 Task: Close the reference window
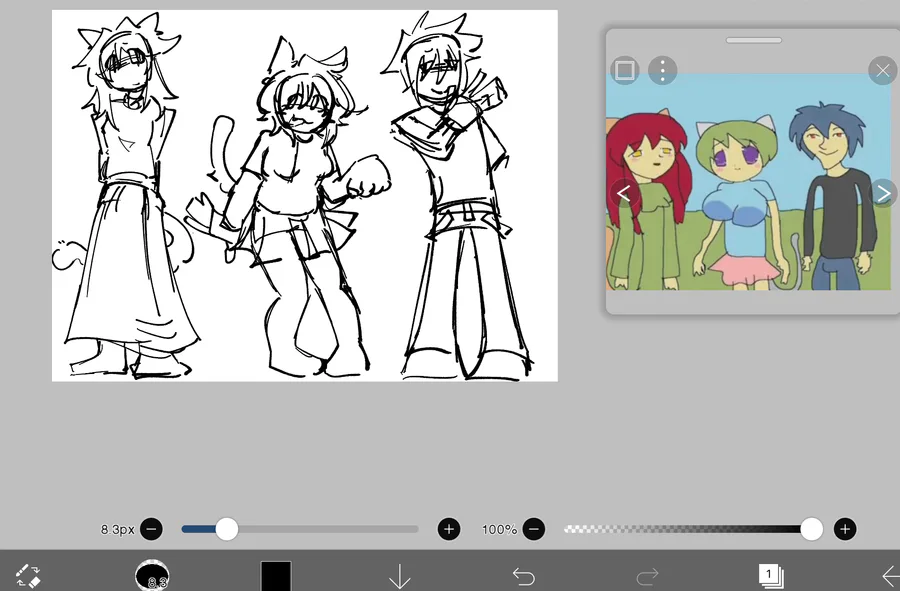[x=883, y=71]
